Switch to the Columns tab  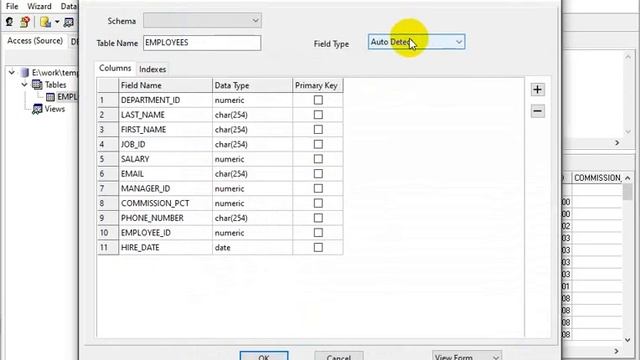pyautogui.click(x=115, y=68)
